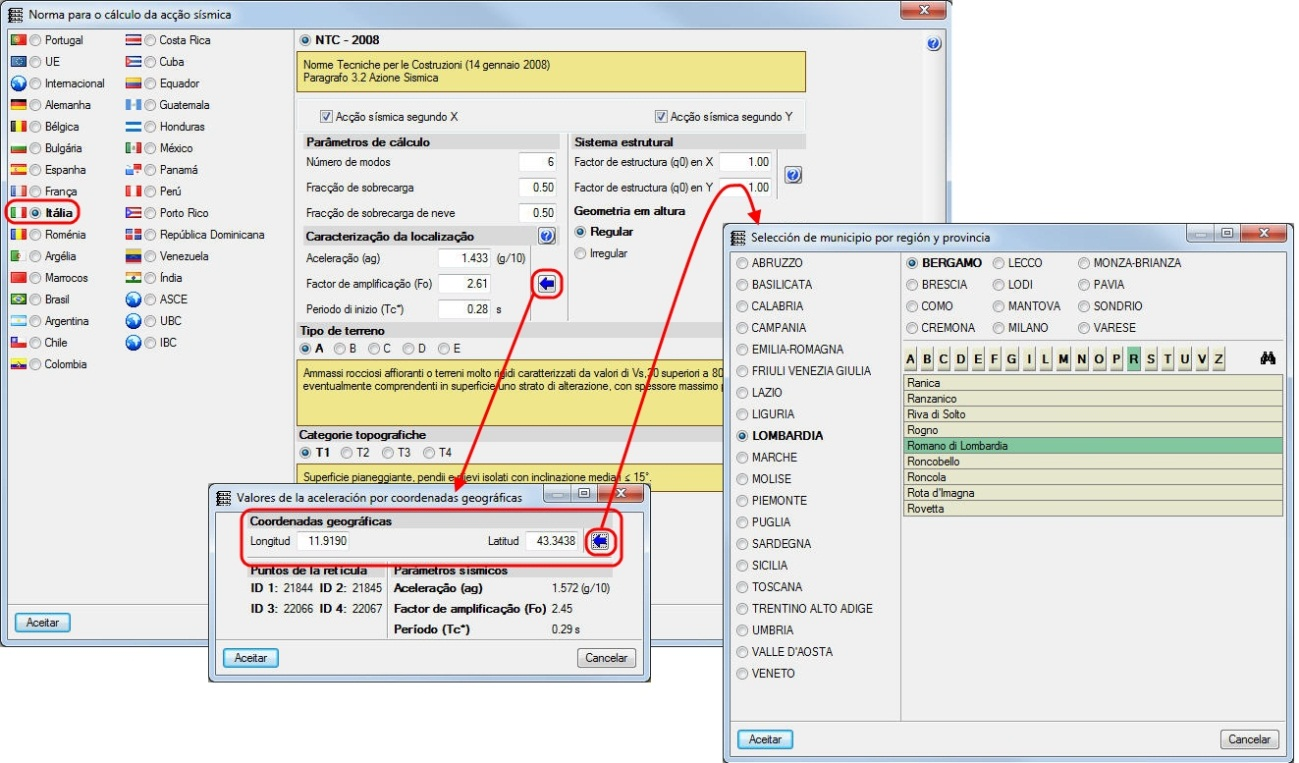Choose the MILANO province option
1299x763 pixels.
pyautogui.click(x=1000, y=328)
